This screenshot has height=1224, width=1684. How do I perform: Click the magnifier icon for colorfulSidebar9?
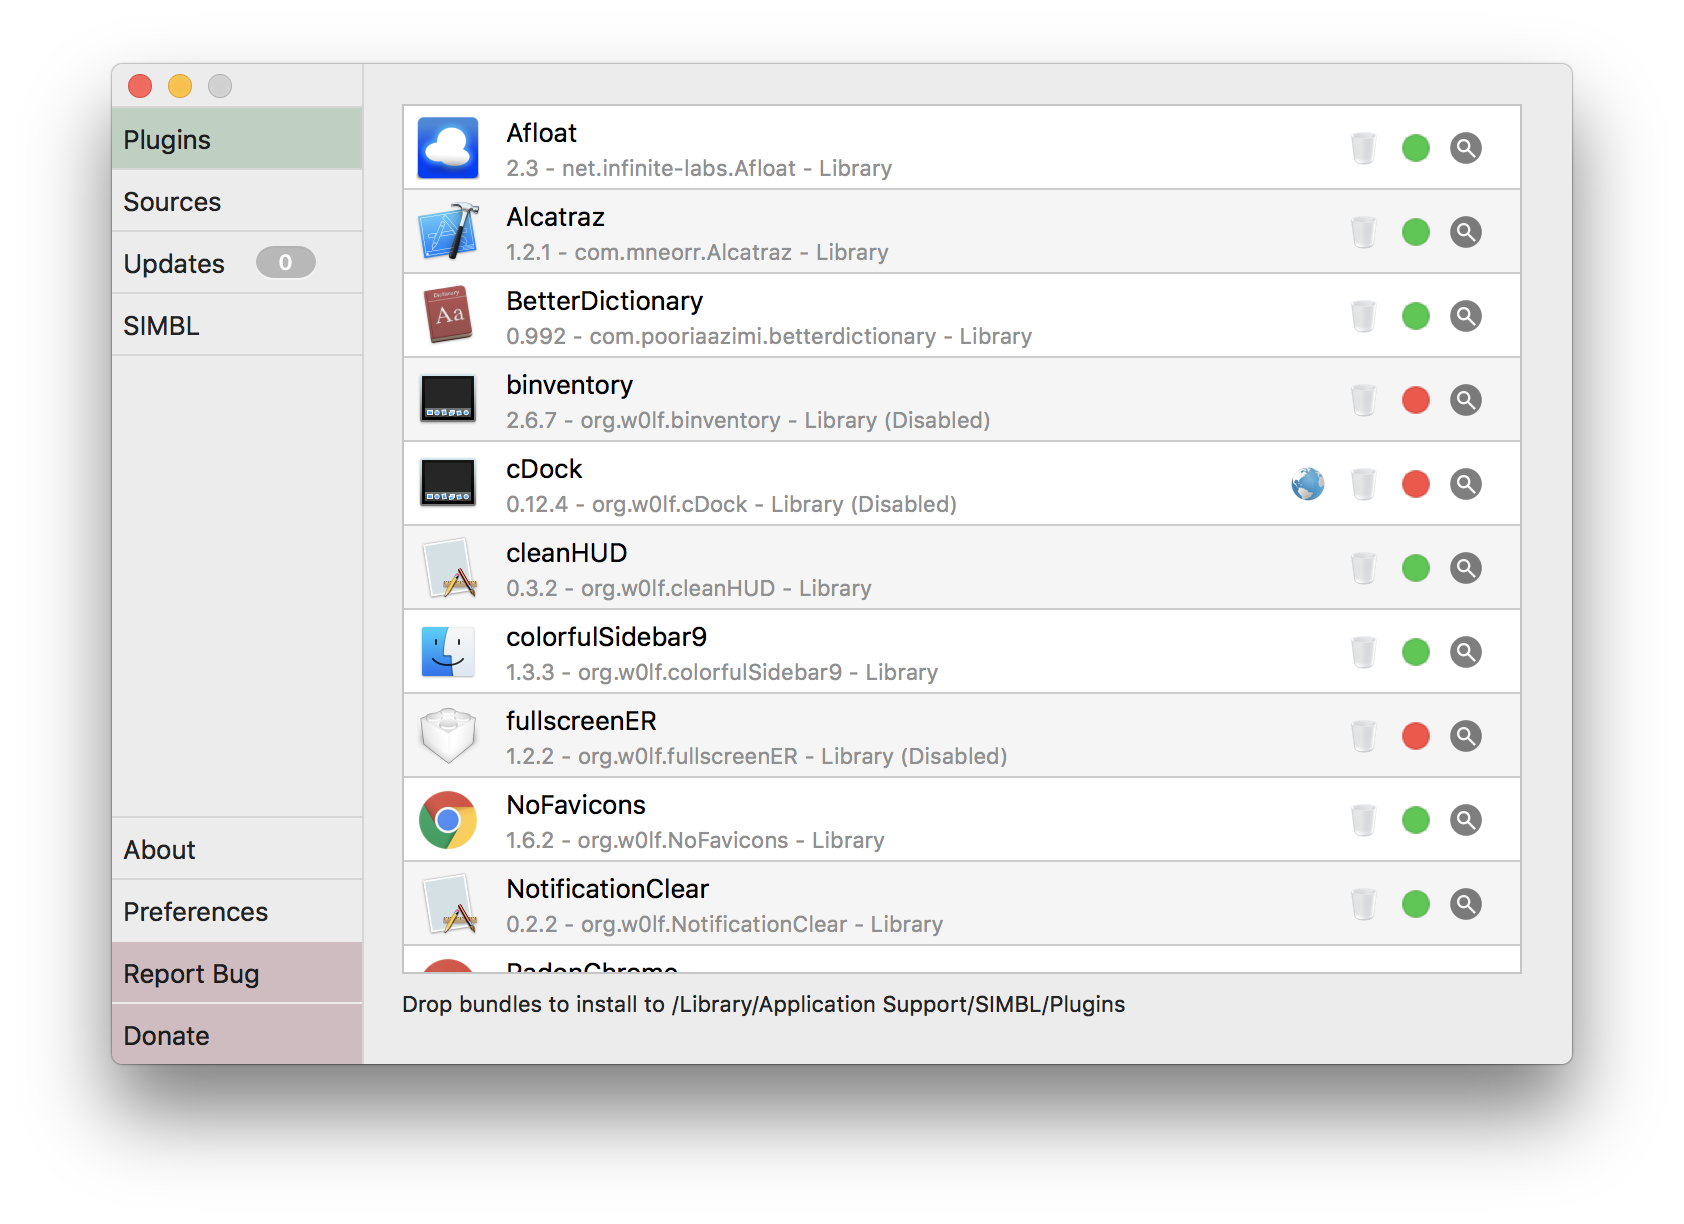[1466, 652]
